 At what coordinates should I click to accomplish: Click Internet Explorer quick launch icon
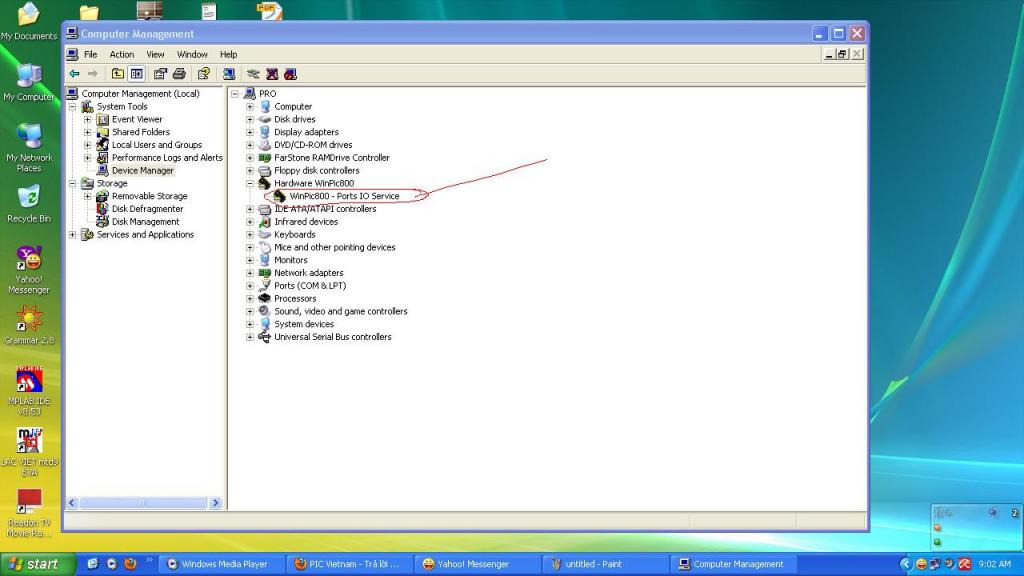(x=93, y=564)
